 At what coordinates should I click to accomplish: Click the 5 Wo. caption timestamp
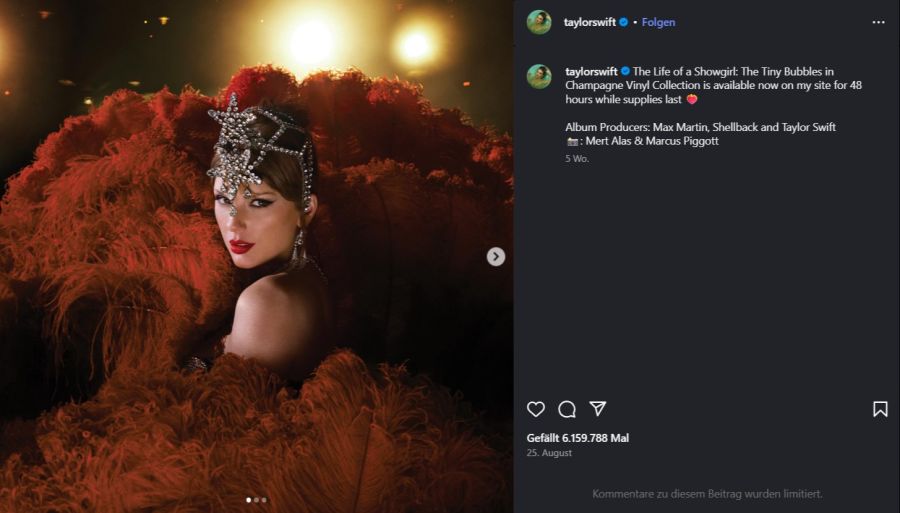click(x=577, y=159)
